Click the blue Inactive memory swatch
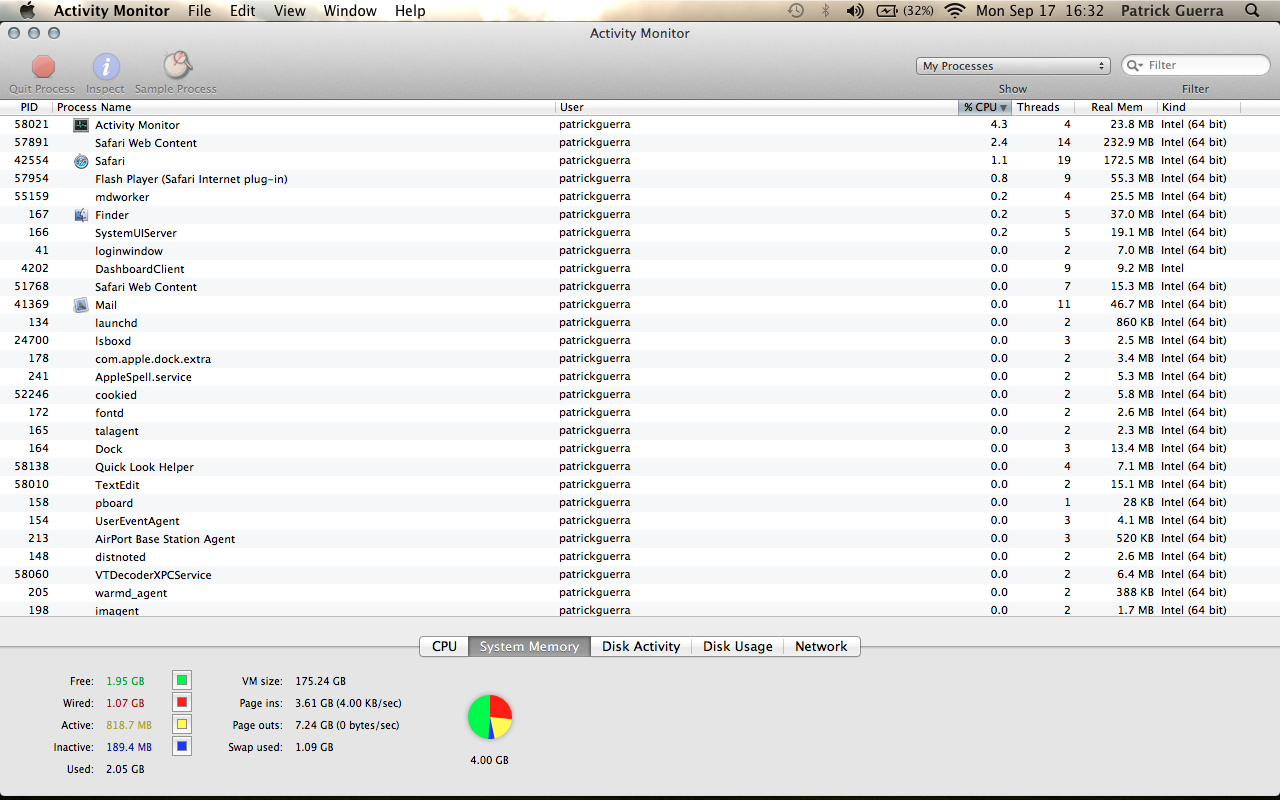 click(182, 747)
